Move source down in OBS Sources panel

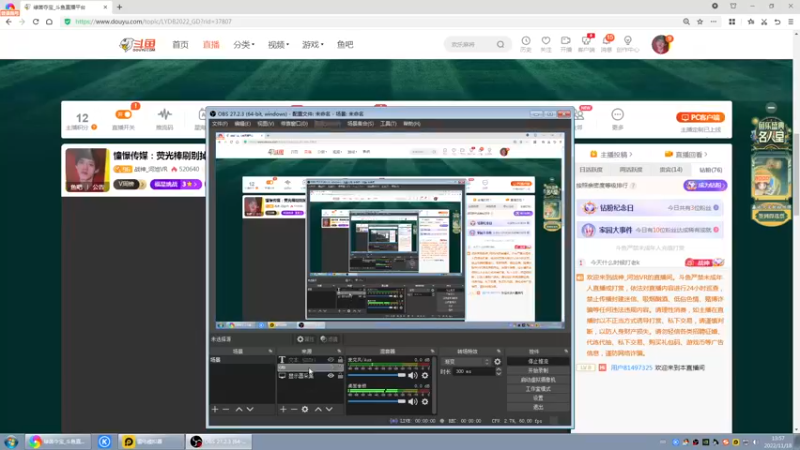pyautogui.click(x=329, y=409)
